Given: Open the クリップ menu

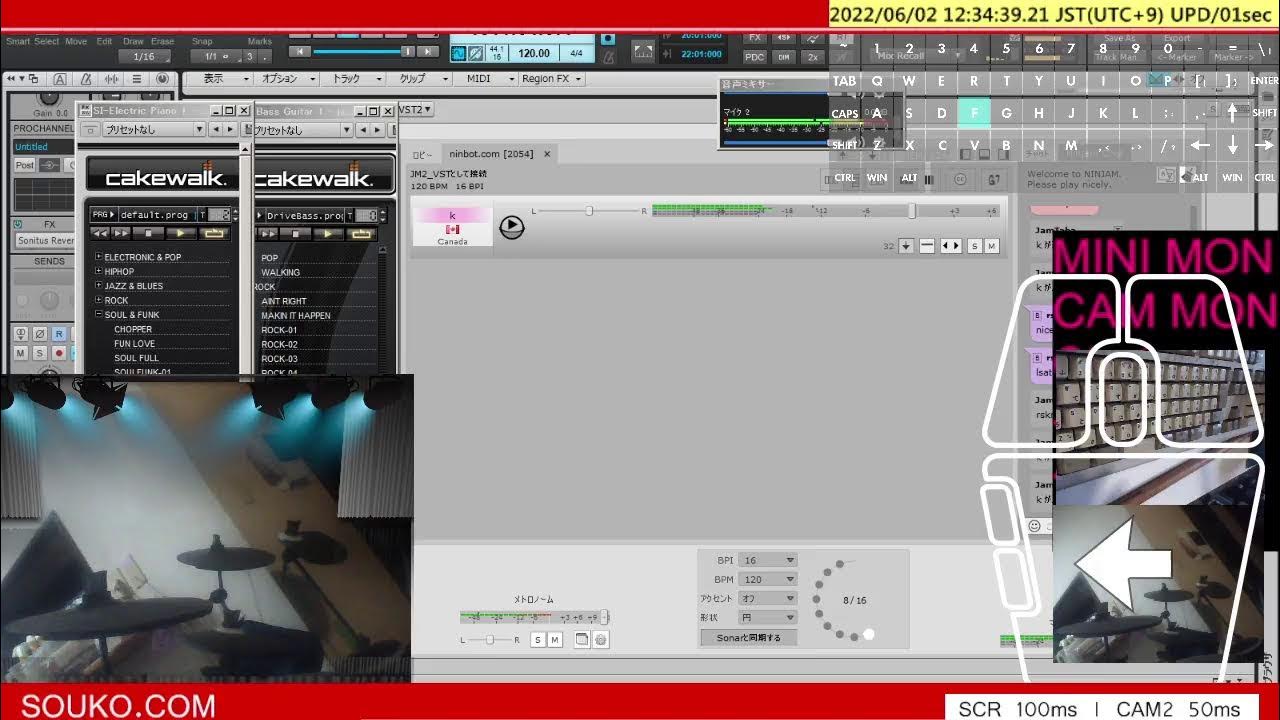Looking at the screenshot, I should (x=418, y=79).
